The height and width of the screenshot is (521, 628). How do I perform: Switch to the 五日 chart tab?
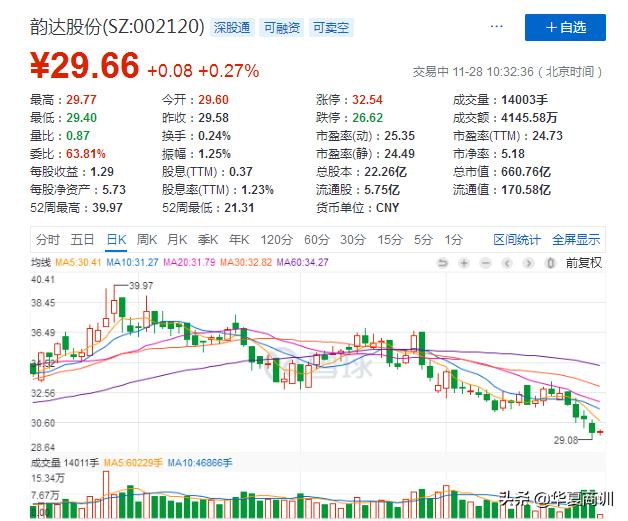pyautogui.click(x=82, y=239)
